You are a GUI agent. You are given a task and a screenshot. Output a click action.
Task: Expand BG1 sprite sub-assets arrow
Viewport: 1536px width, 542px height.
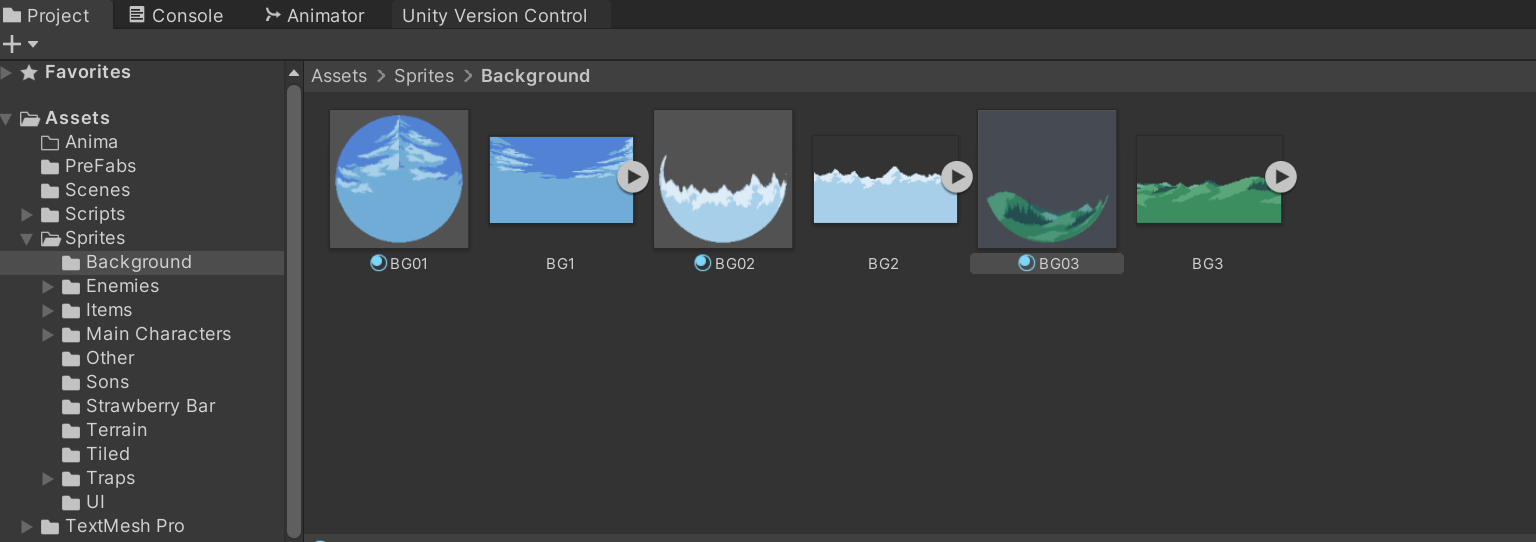coord(632,177)
